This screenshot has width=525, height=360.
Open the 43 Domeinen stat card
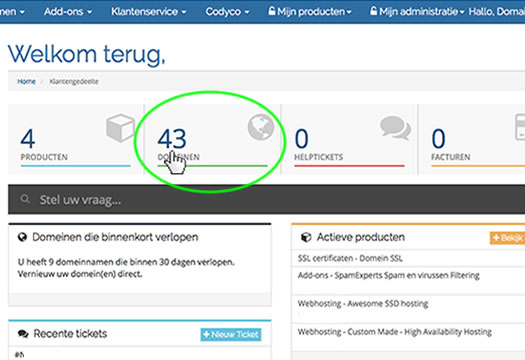pyautogui.click(x=213, y=139)
